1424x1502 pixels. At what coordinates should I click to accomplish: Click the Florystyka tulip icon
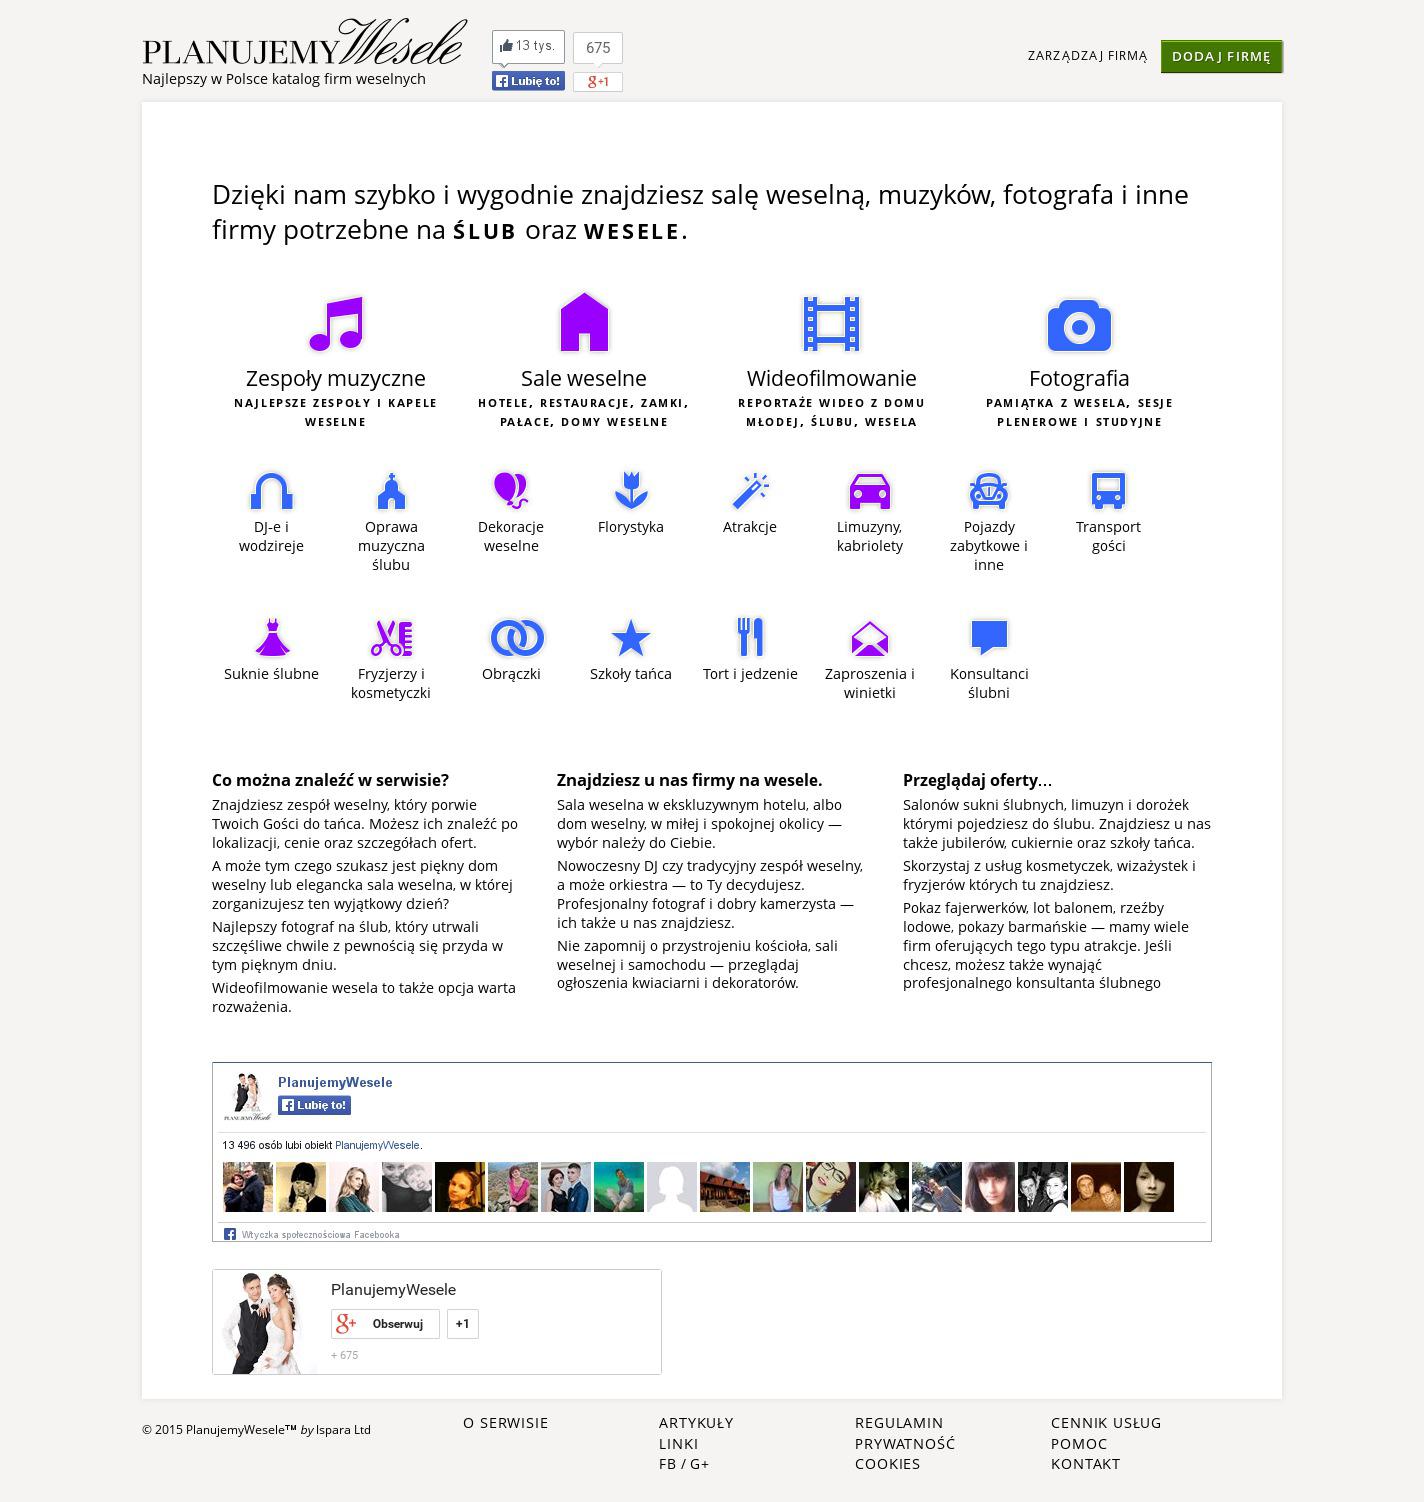[631, 490]
